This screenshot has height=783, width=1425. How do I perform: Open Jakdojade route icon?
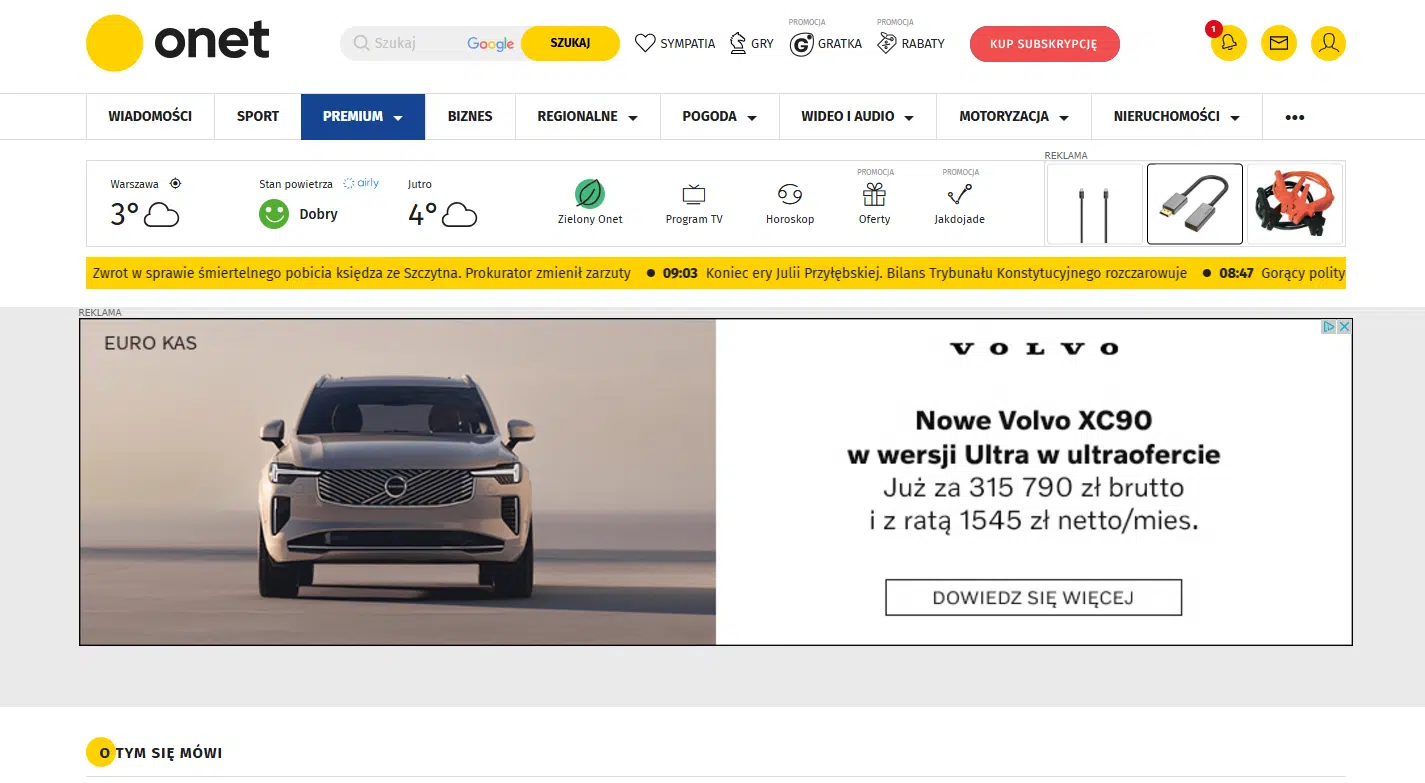pyautogui.click(x=959, y=194)
